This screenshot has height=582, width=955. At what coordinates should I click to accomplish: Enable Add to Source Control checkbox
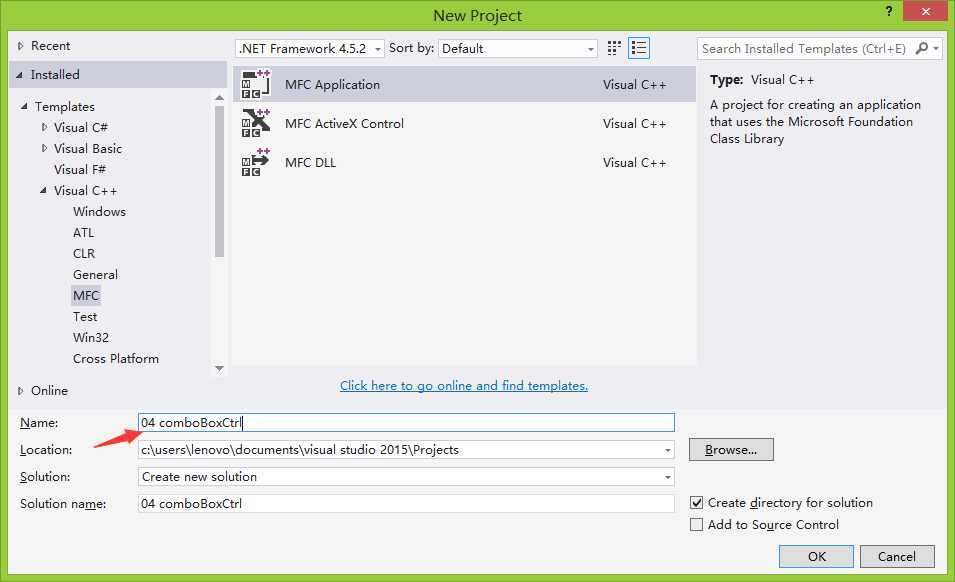pyautogui.click(x=696, y=525)
